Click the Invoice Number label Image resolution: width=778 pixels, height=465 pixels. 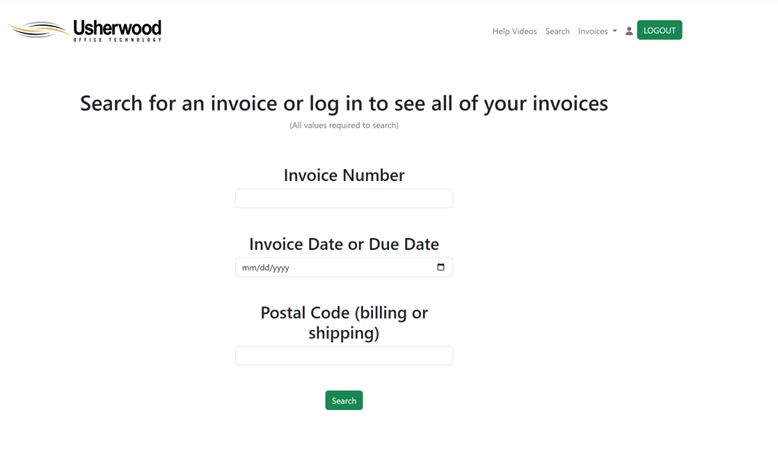pos(343,175)
